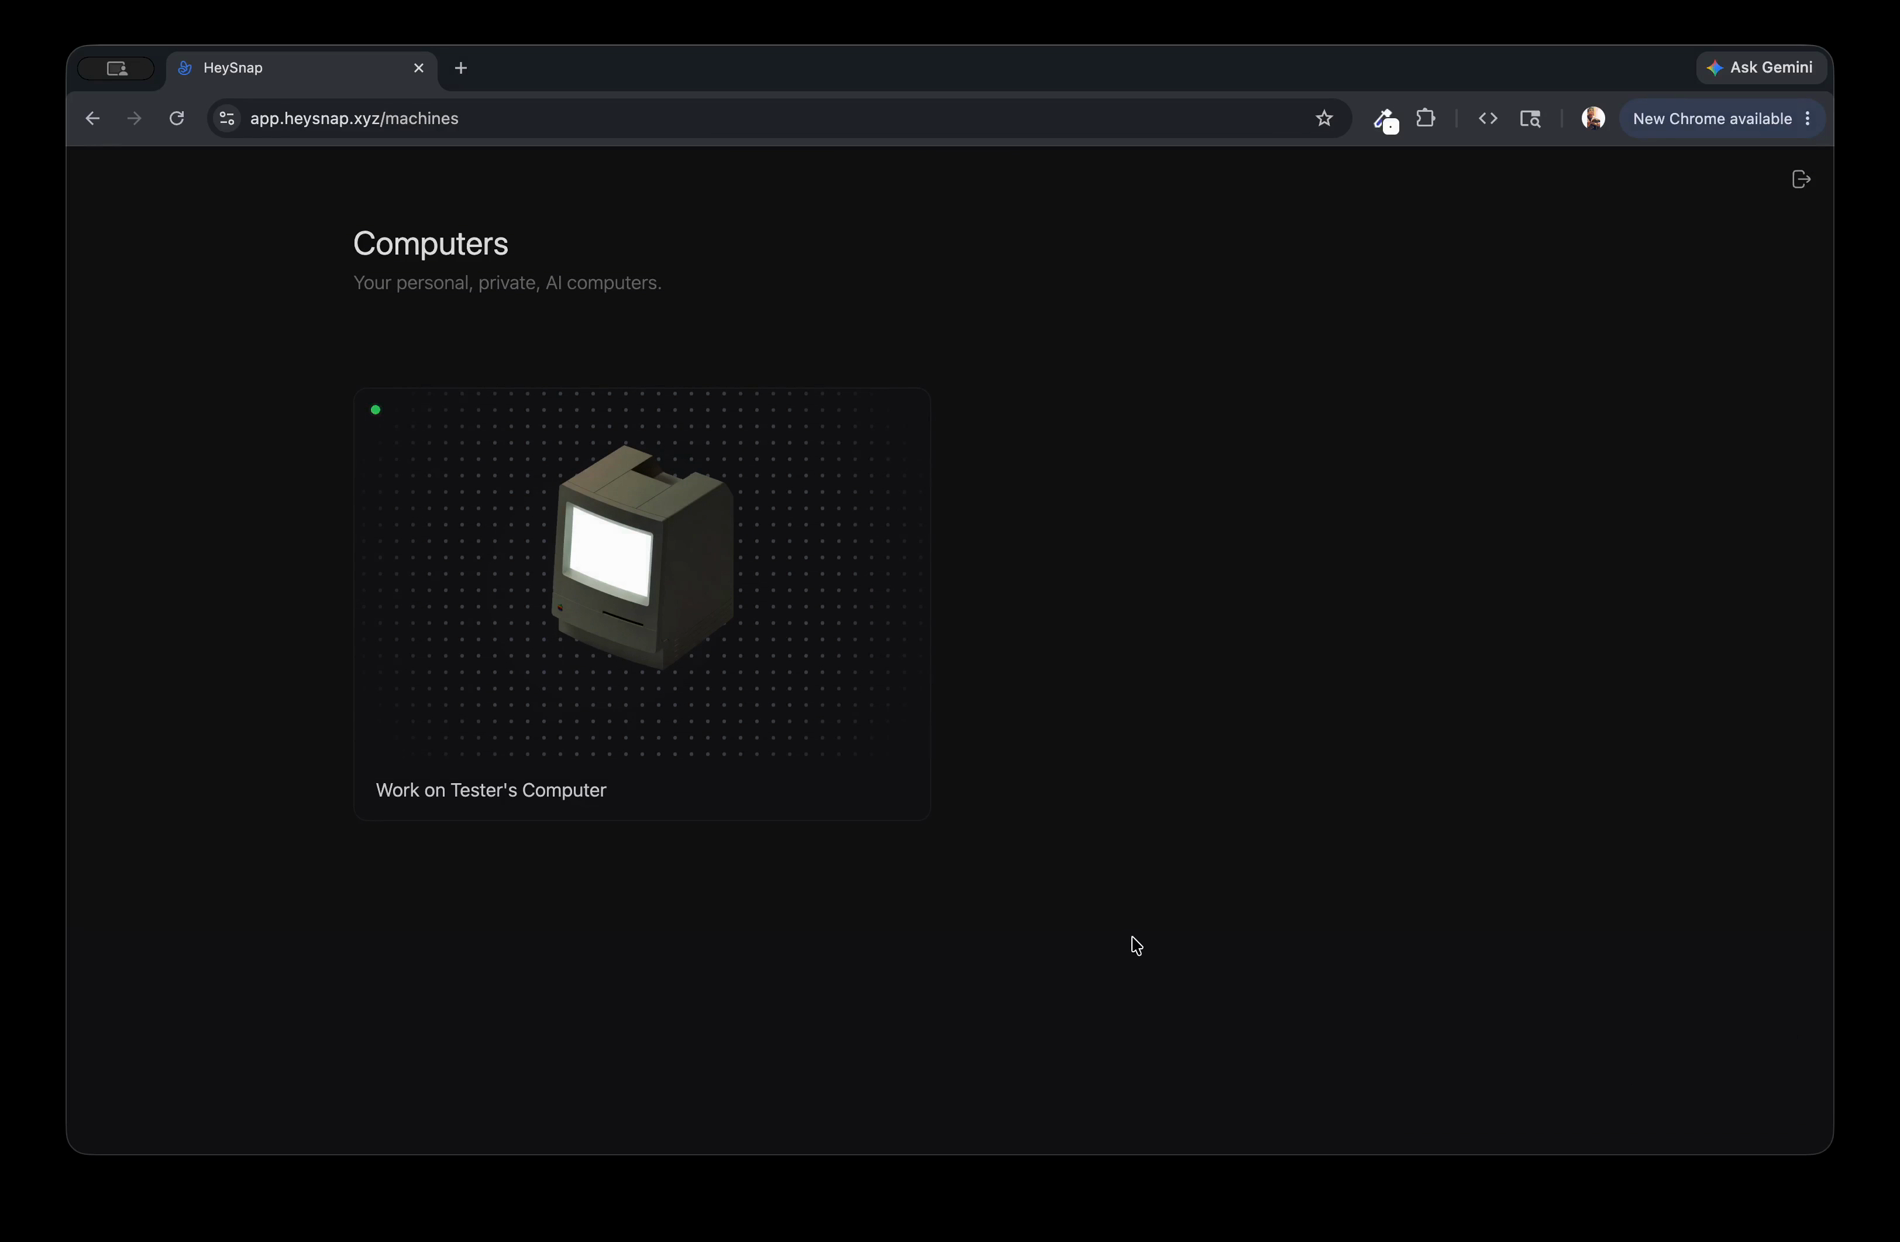This screenshot has height=1242, width=1900.
Task: Click the Computers heading
Action: click(430, 243)
